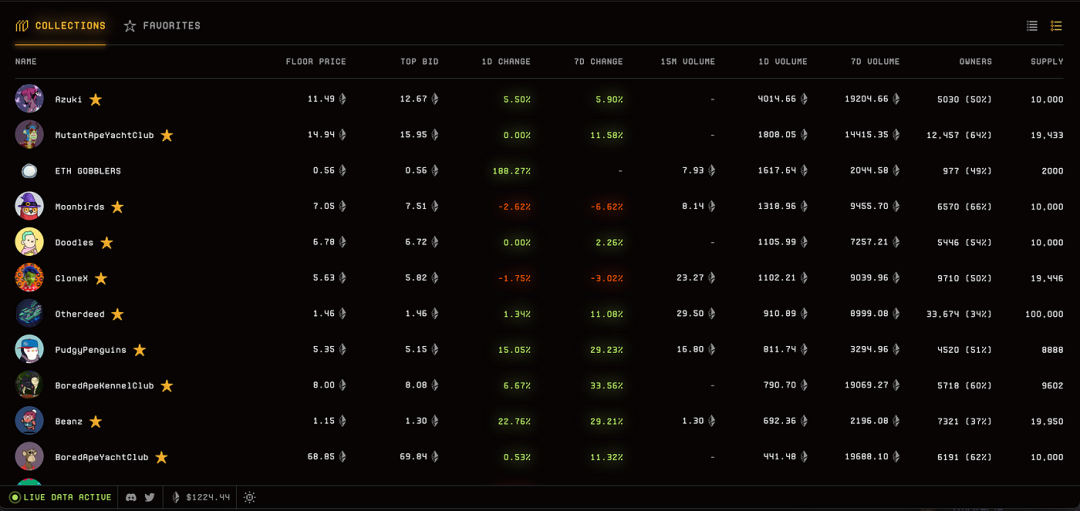Click the ETH price $1224.44 indicator

tap(200, 497)
